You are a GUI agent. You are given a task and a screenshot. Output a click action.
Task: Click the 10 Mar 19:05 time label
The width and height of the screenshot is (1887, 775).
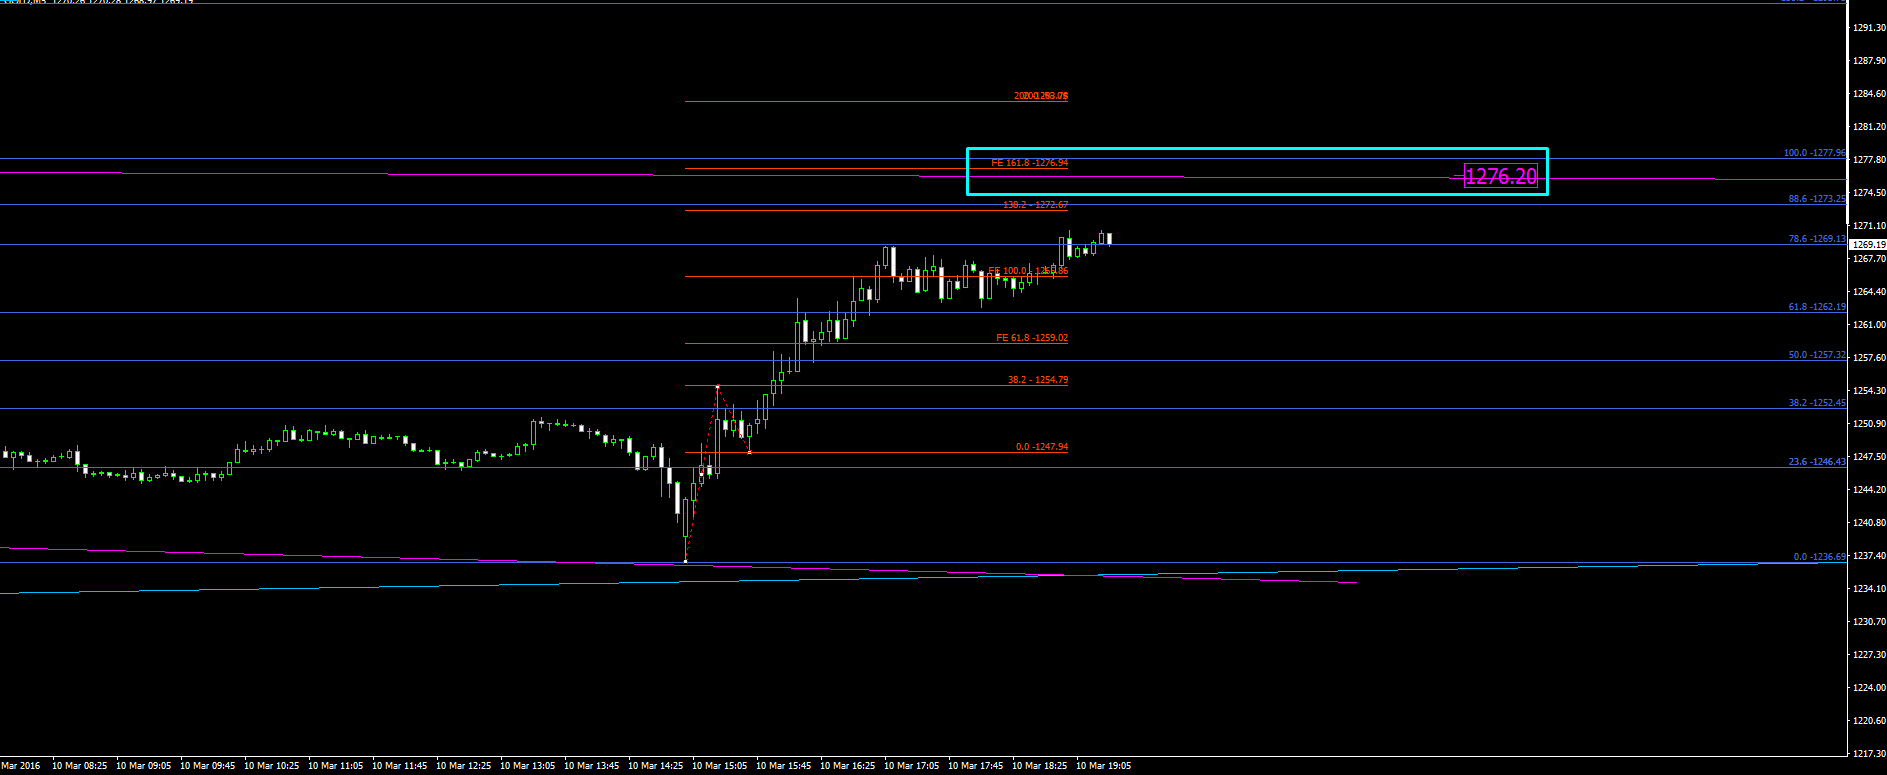[x=1103, y=766]
